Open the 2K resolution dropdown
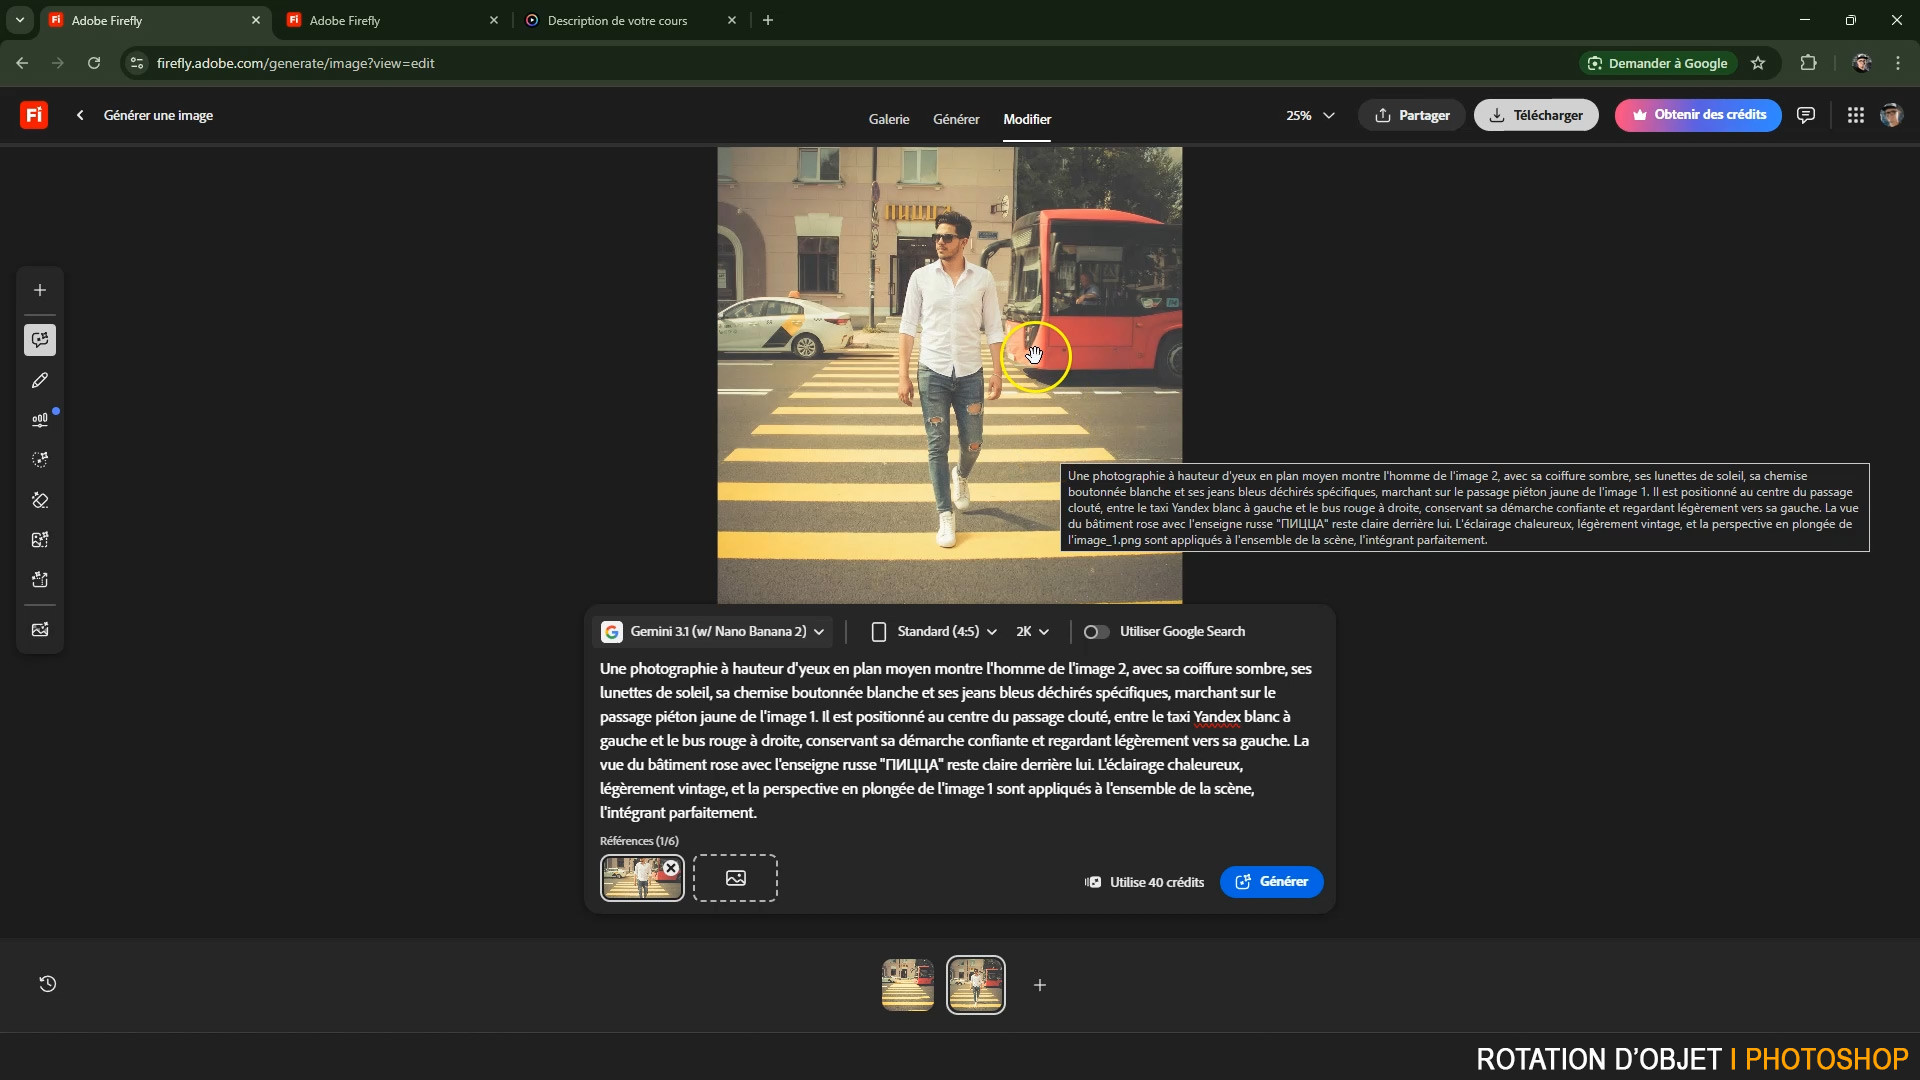Viewport: 1920px width, 1080px height. point(1032,632)
